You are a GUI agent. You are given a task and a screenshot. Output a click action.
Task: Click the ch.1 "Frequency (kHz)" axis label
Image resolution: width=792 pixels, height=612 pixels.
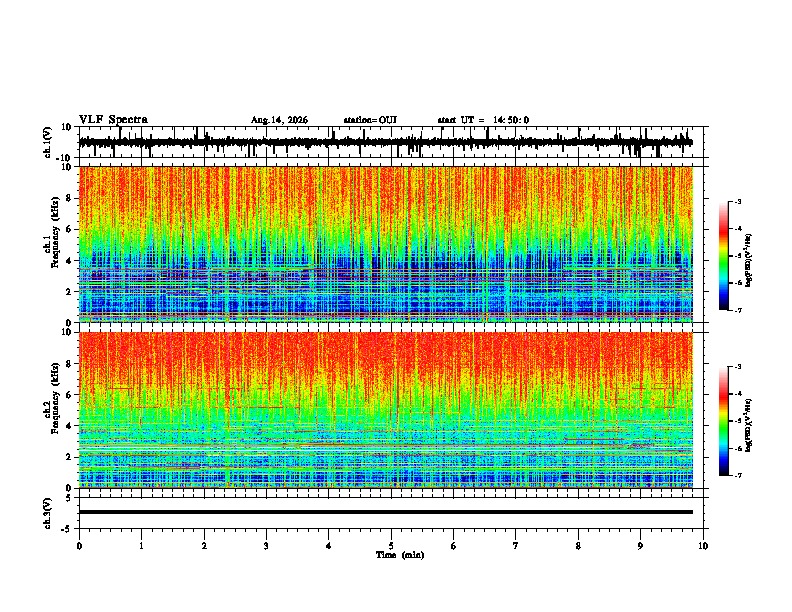55,232
